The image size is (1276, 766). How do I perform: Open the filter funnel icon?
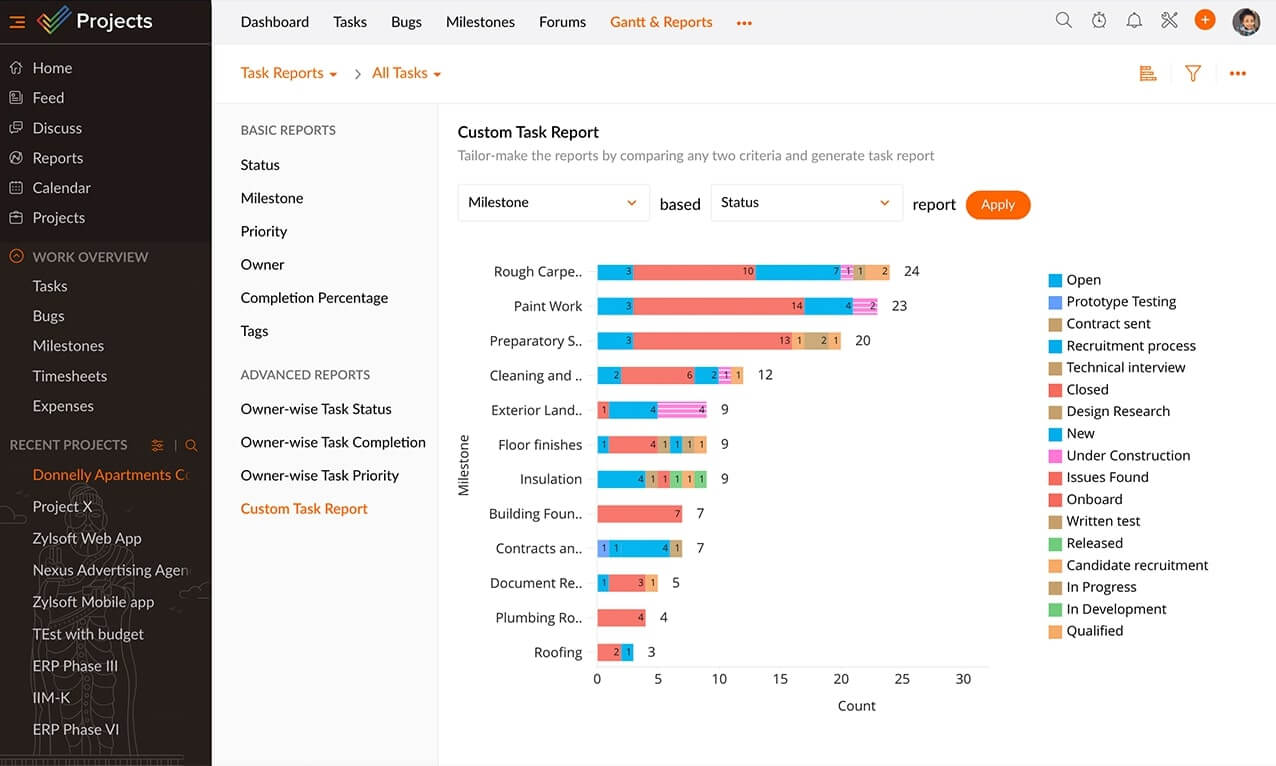pos(1193,73)
